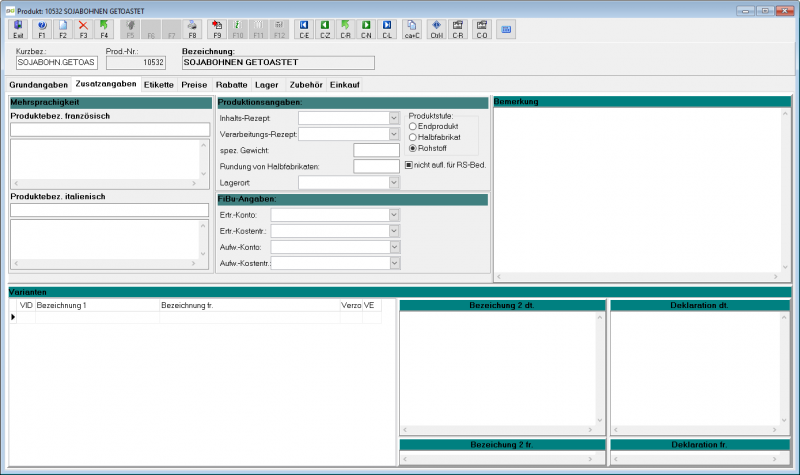Select the Varianten row marker arrow
The height and width of the screenshot is (475, 800).
[x=13, y=317]
